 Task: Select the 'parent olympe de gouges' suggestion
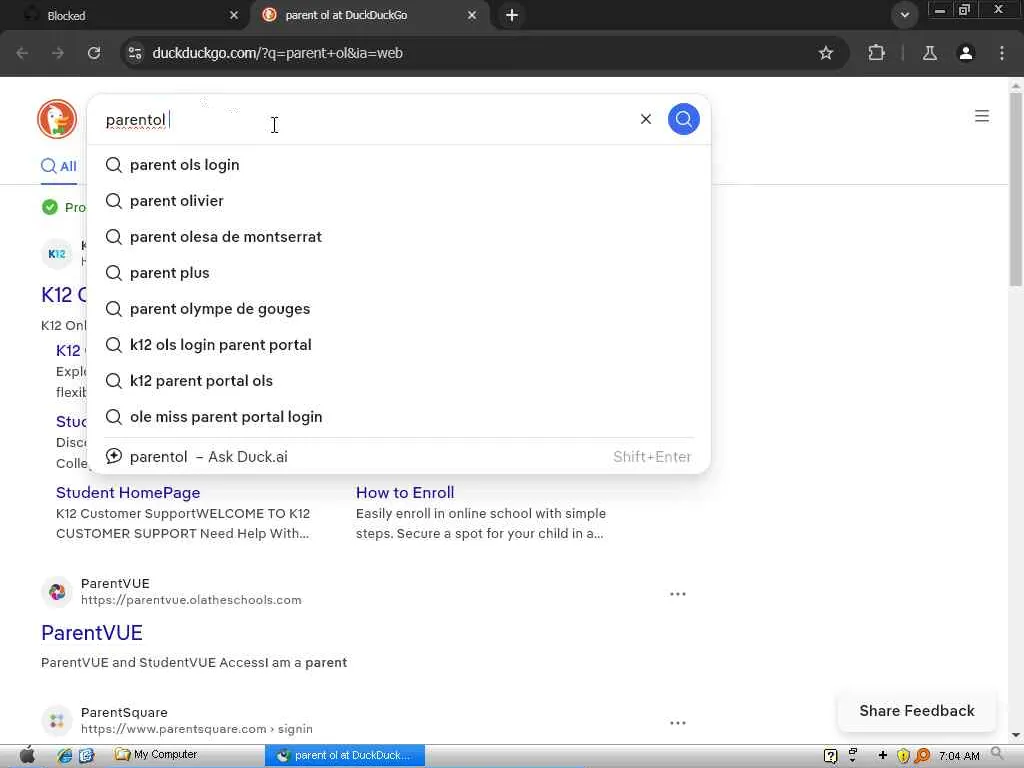[x=398, y=308]
